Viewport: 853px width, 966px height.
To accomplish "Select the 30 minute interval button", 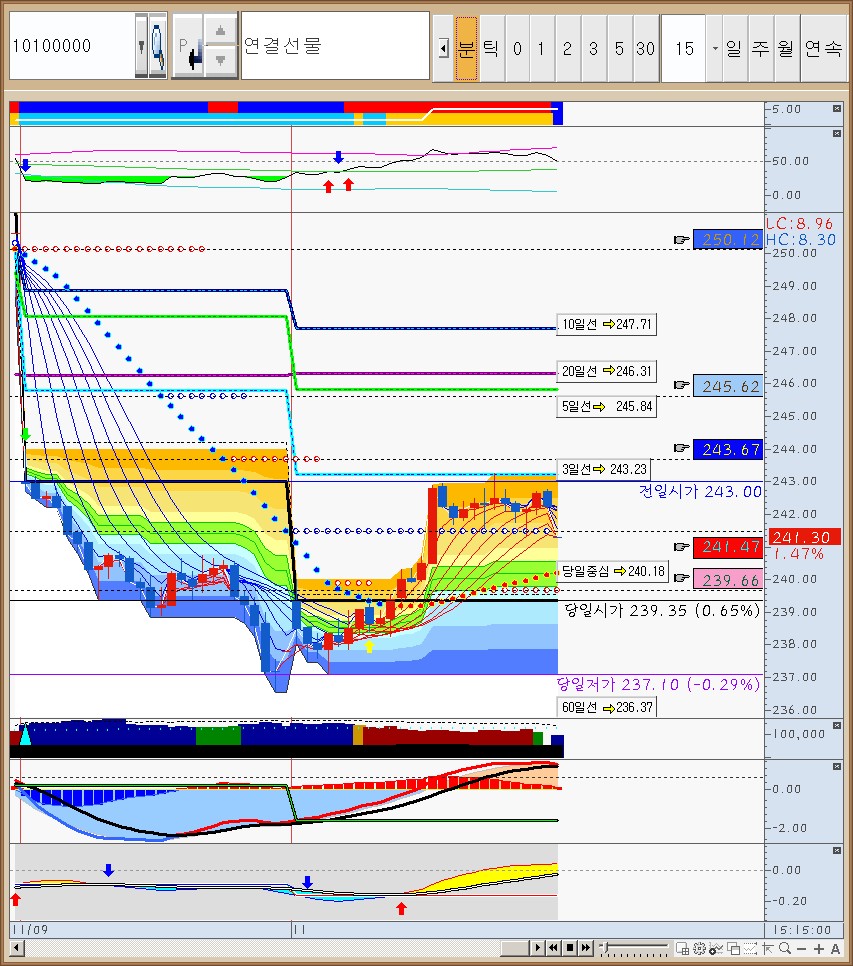I will tap(645, 48).
